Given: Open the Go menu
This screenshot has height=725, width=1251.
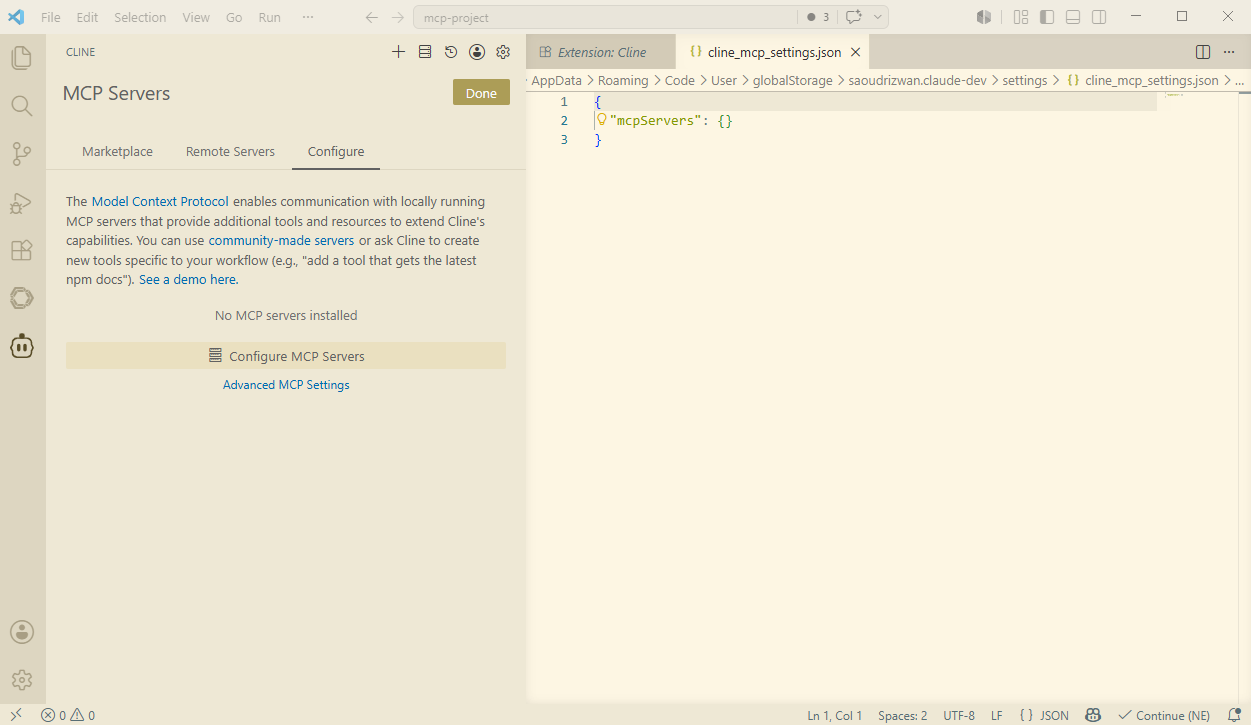Looking at the screenshot, I should (234, 17).
